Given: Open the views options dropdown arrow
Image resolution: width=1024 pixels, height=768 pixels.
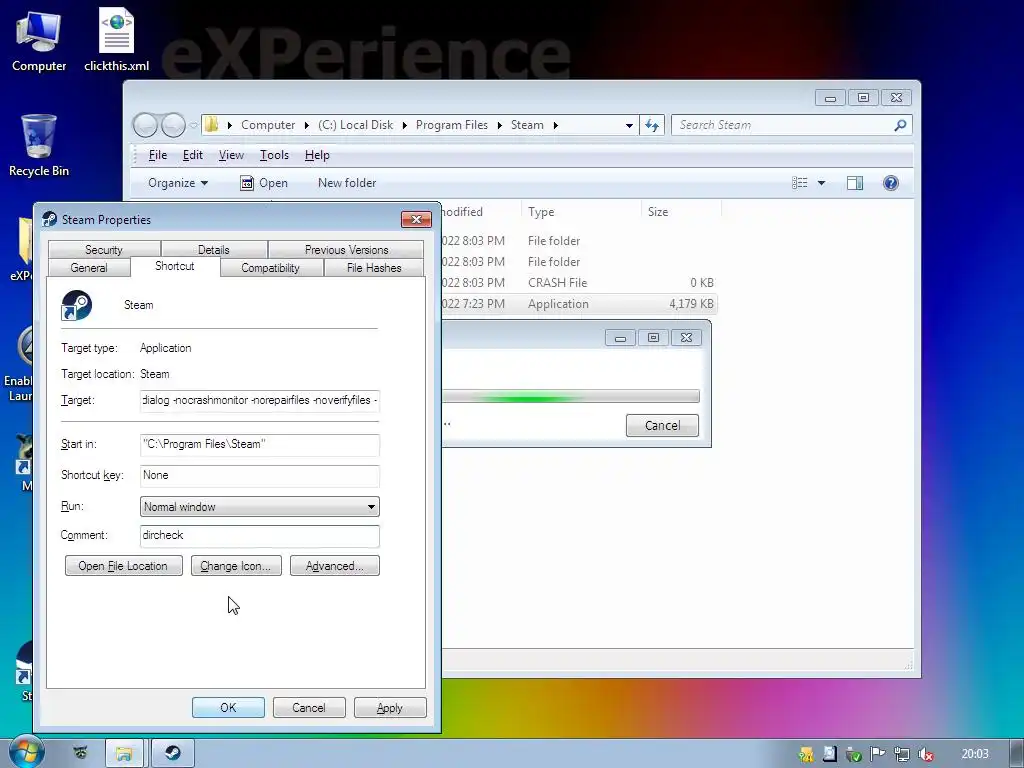Looking at the screenshot, I should pos(822,183).
